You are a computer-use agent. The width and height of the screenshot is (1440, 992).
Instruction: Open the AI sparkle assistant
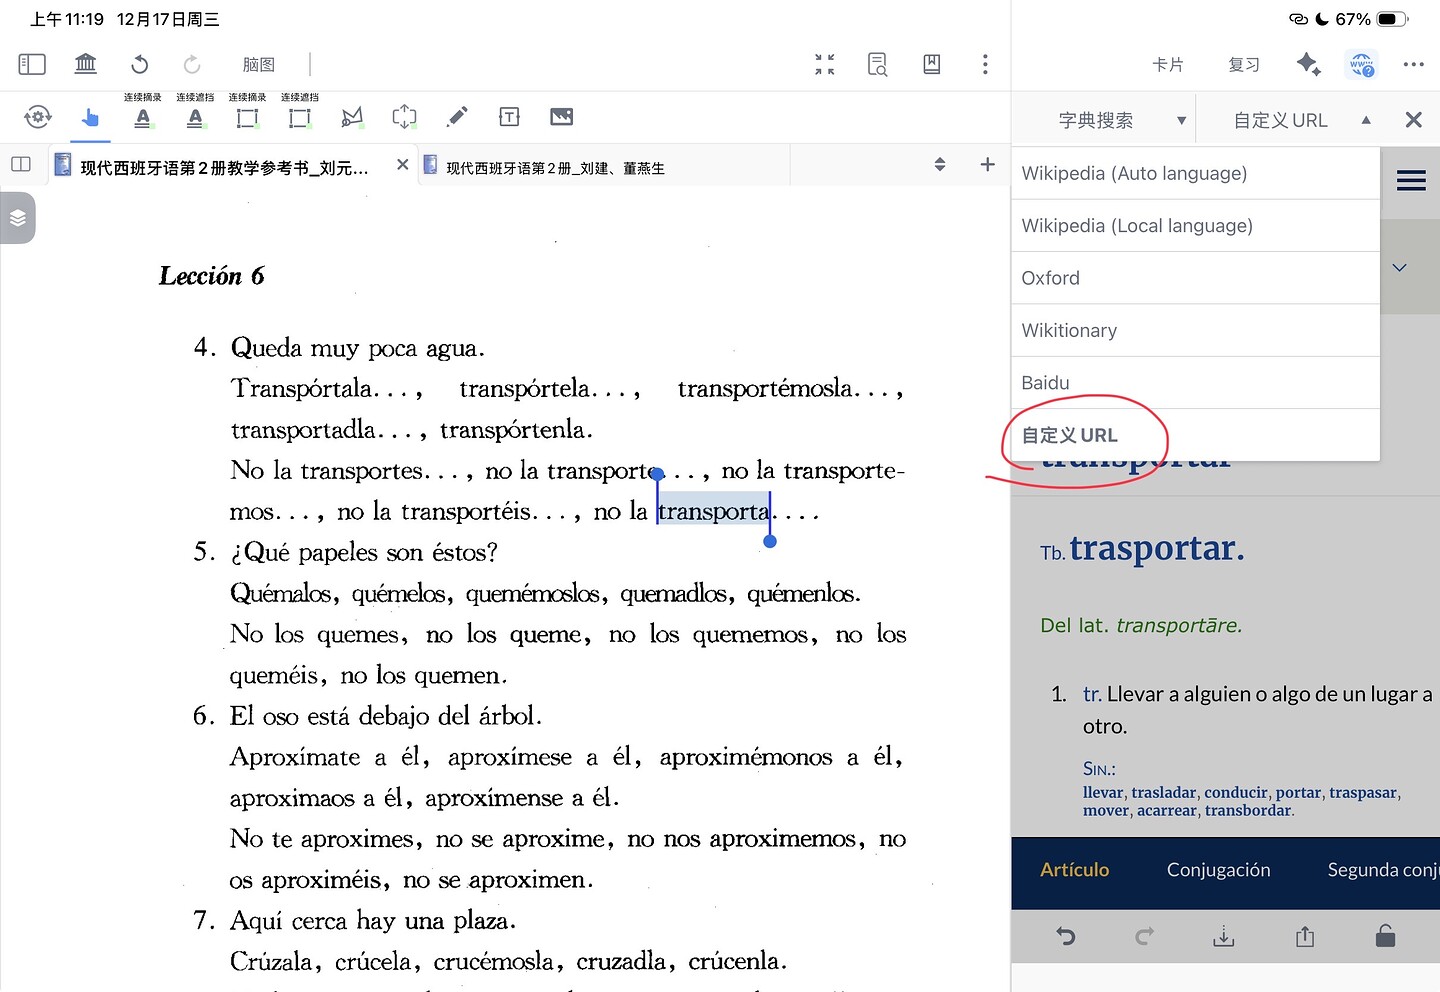[x=1308, y=65]
